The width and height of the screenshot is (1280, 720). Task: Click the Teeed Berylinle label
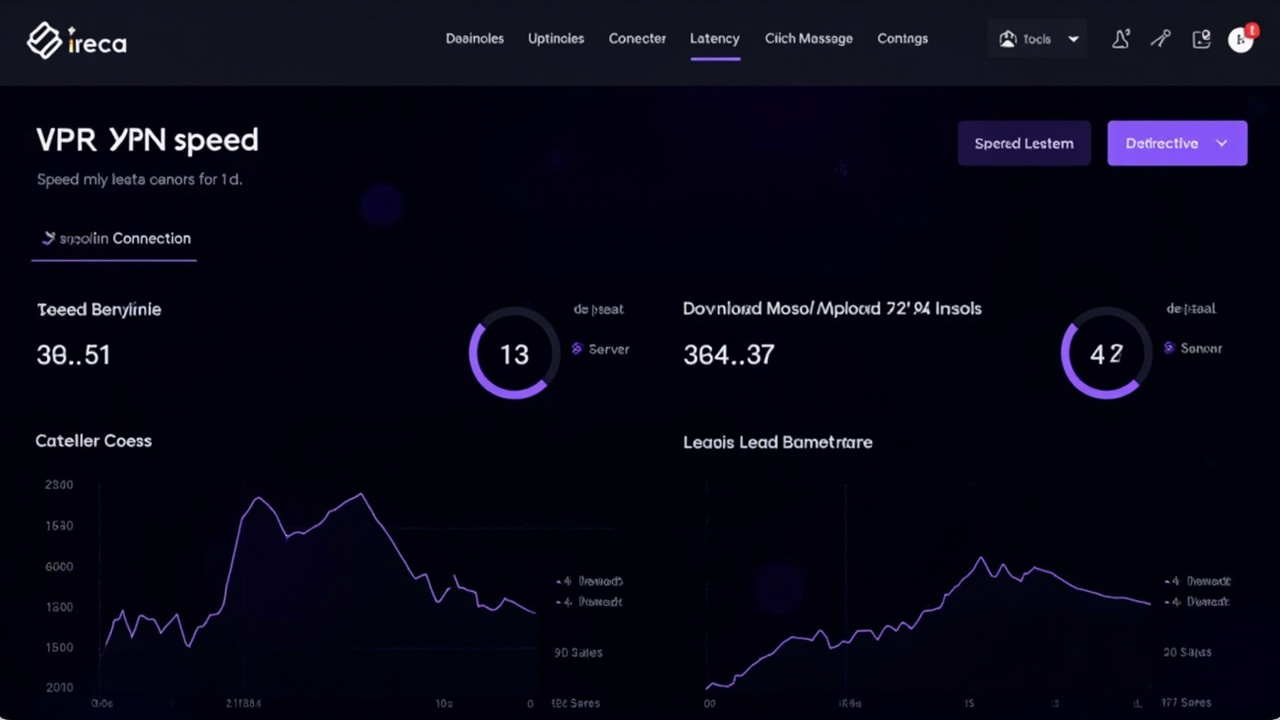pos(99,310)
